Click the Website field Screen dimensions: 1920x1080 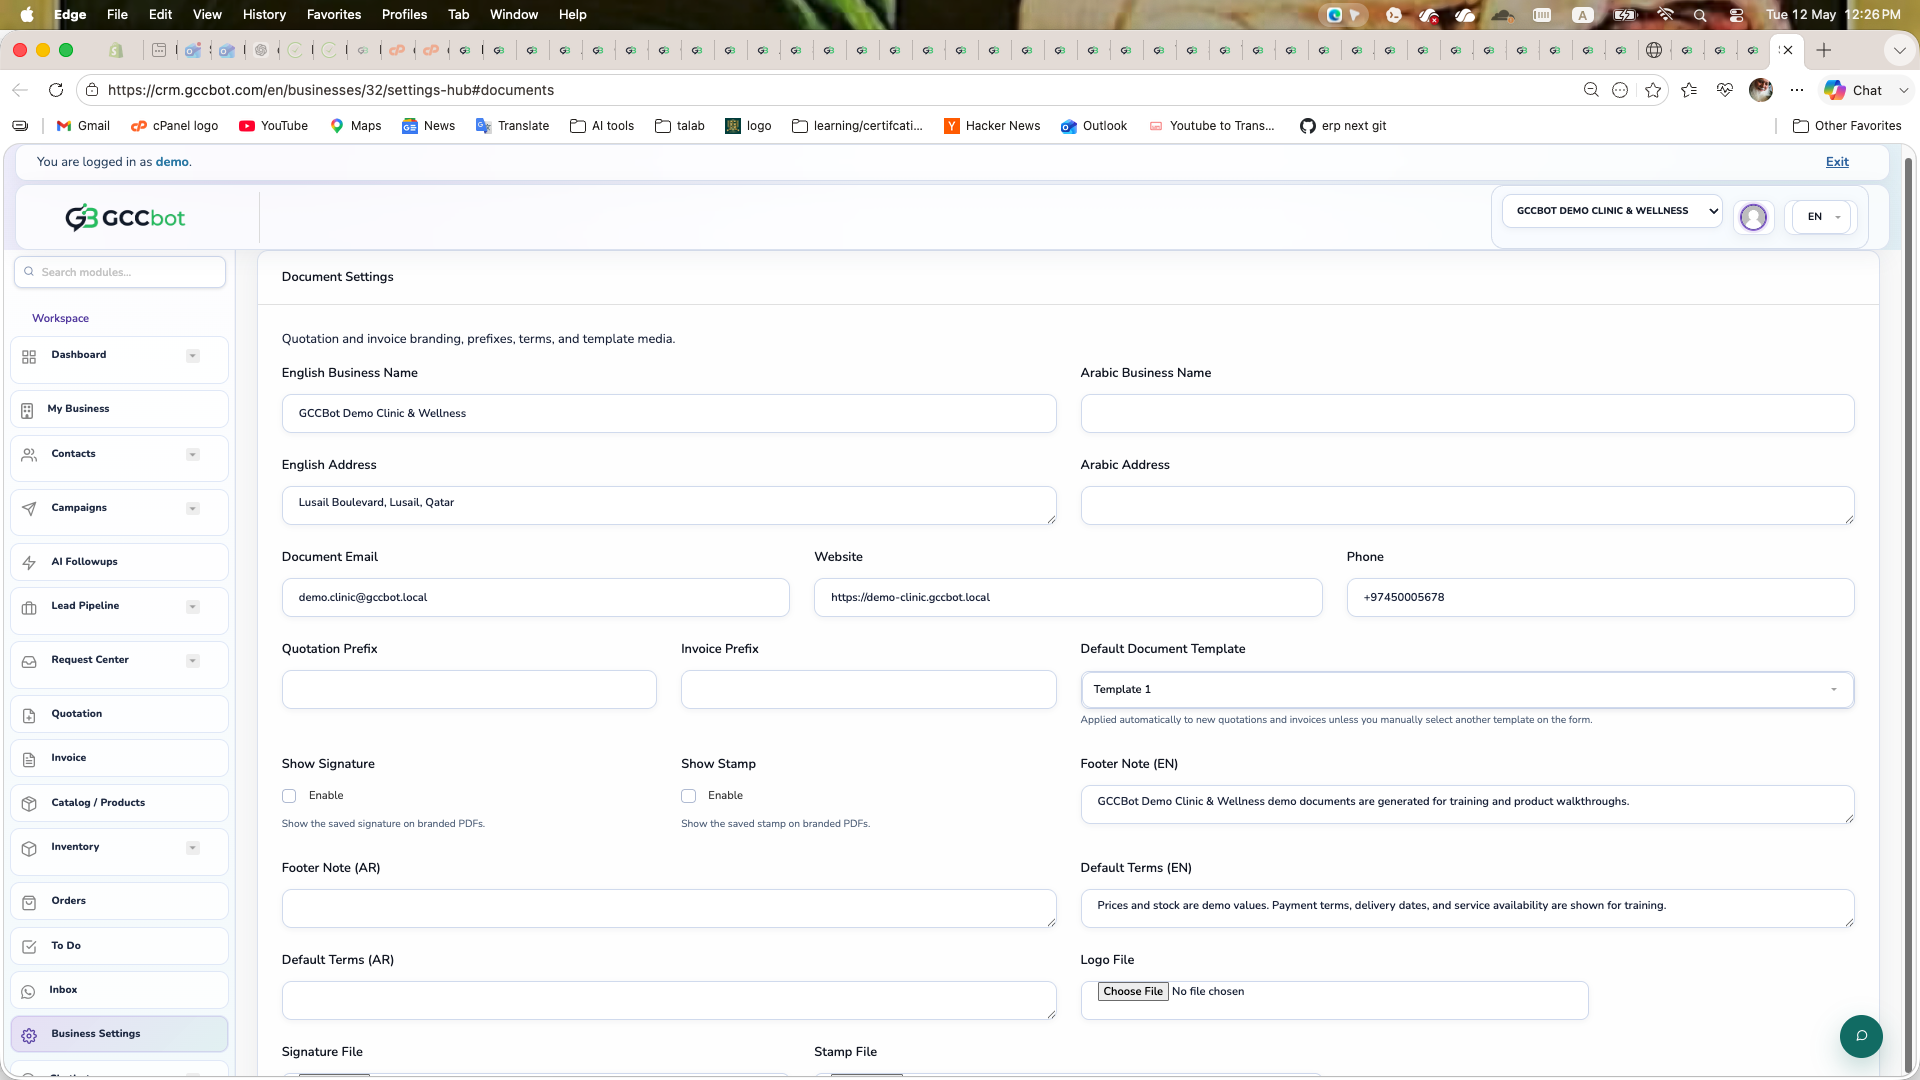(1068, 598)
